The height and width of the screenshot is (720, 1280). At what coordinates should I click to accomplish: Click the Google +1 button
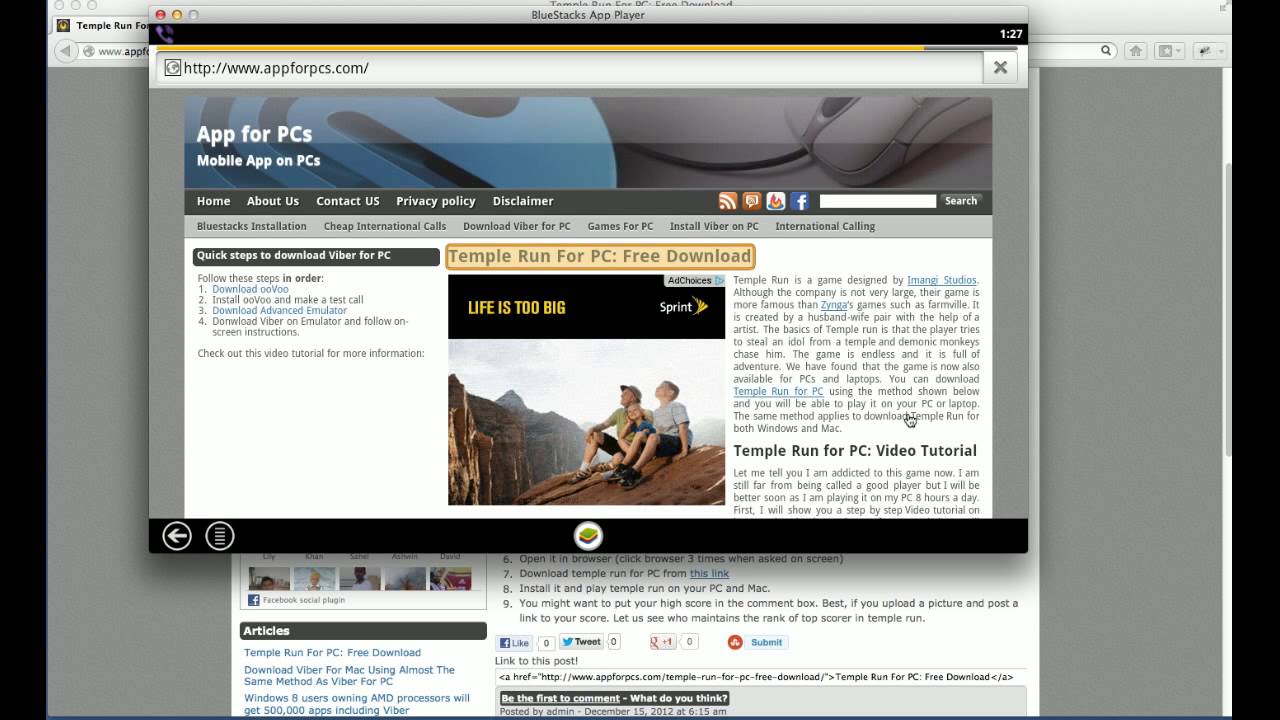coord(663,642)
